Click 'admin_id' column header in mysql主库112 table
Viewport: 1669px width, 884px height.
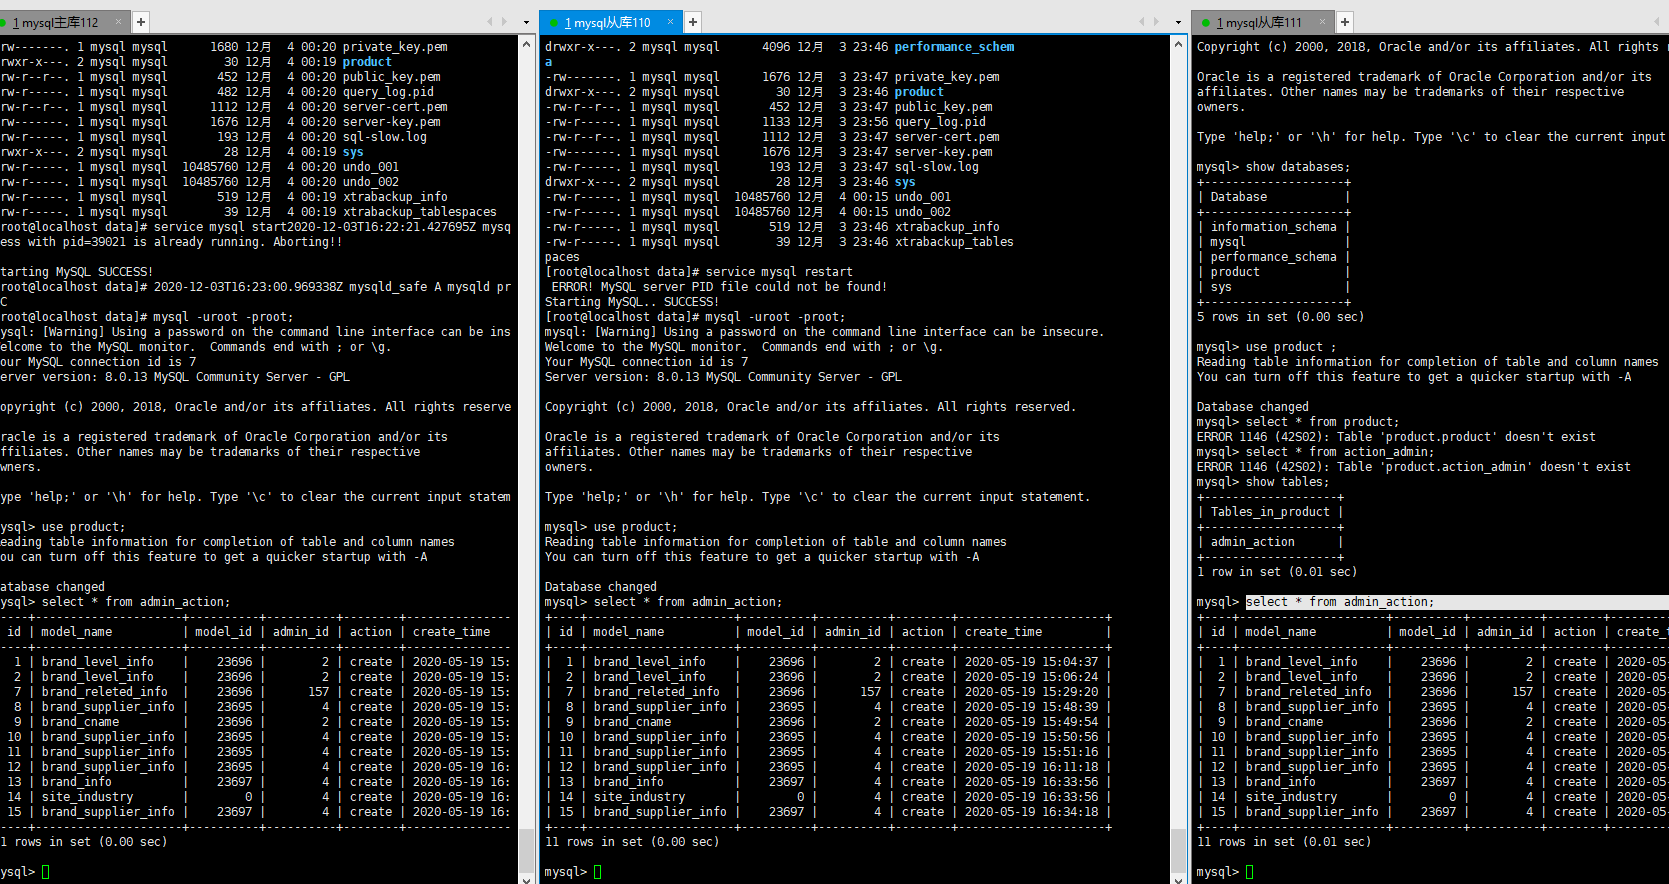tap(300, 632)
